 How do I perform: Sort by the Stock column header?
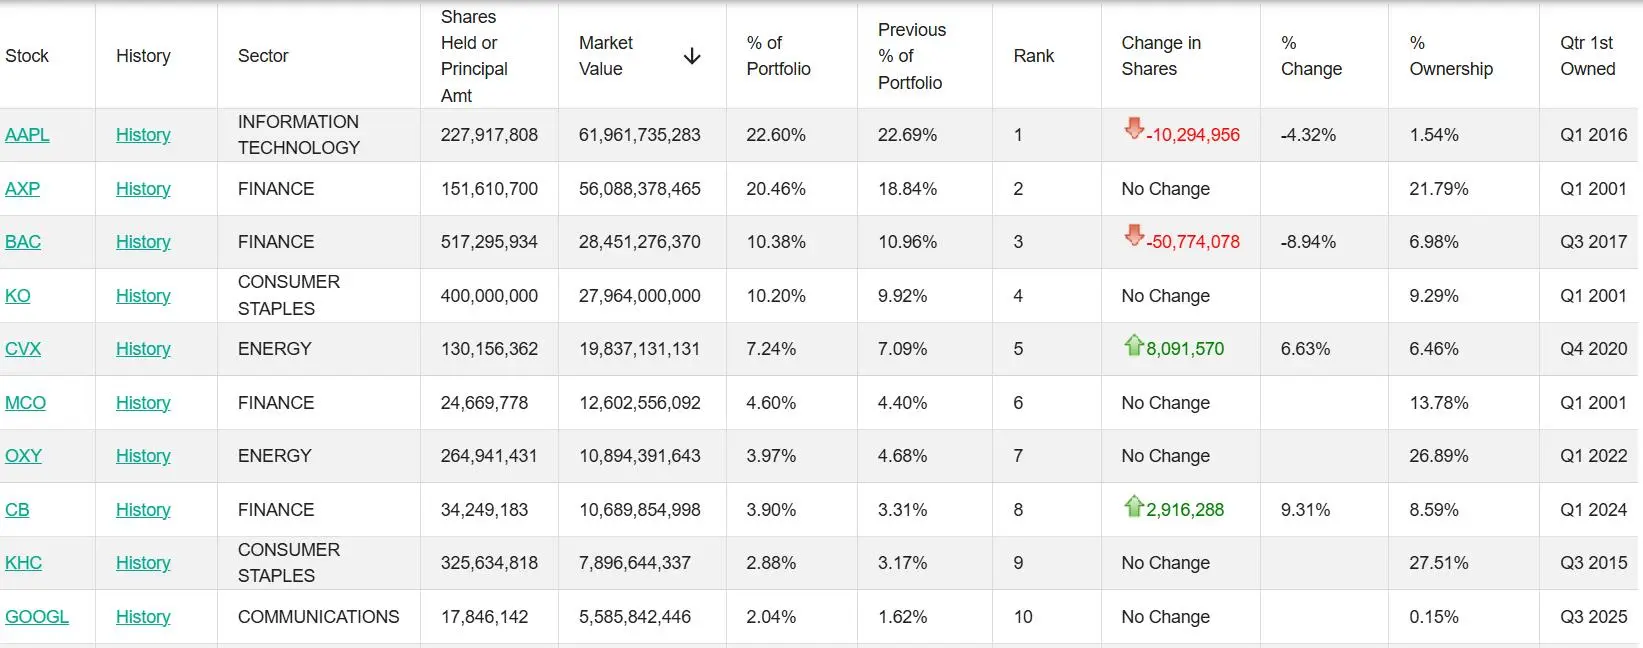(x=27, y=56)
